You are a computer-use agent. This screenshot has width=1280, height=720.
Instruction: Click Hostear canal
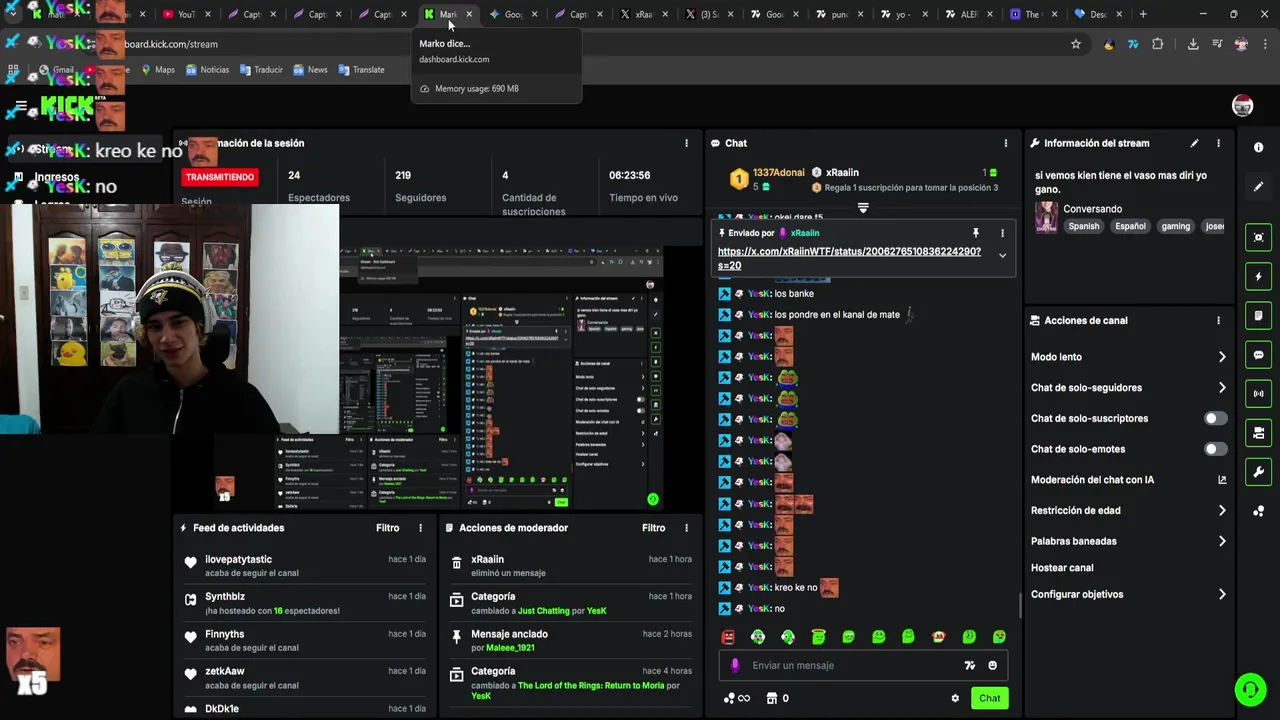coord(1062,568)
